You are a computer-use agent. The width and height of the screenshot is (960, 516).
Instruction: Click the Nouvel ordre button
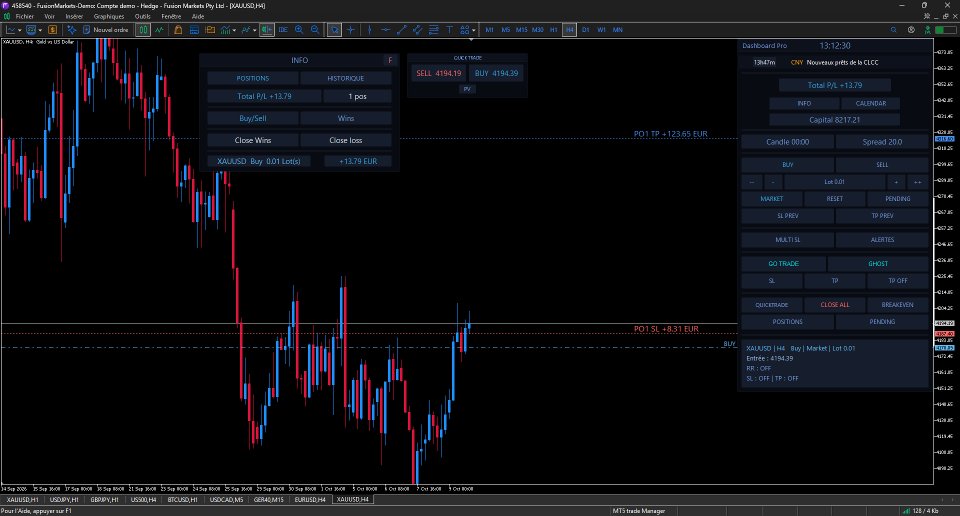pos(105,29)
